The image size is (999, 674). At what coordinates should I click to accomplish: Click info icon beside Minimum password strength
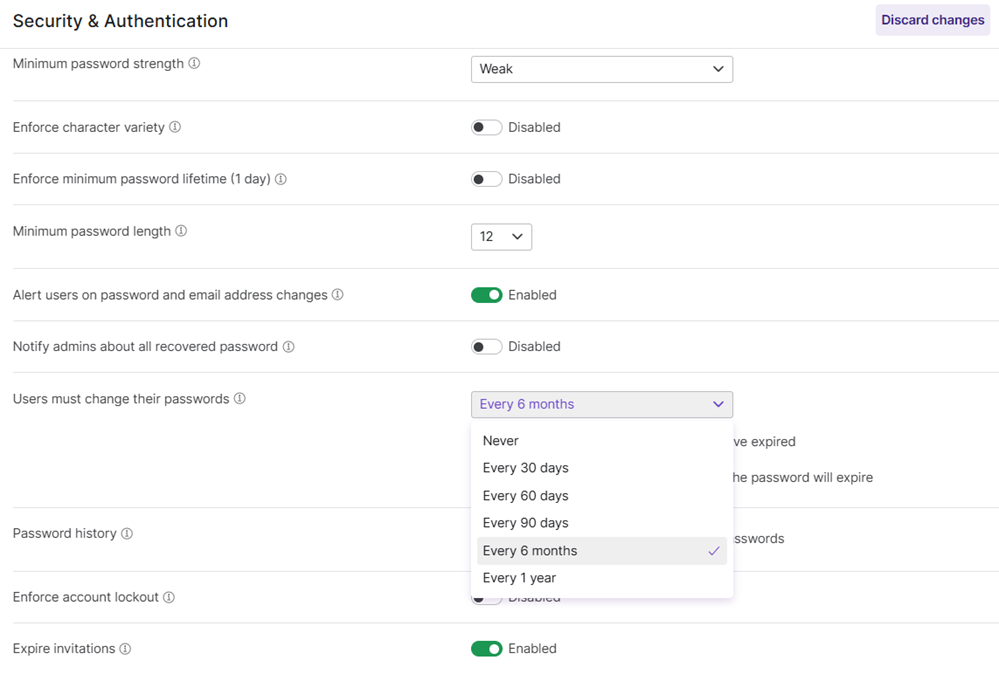(194, 63)
